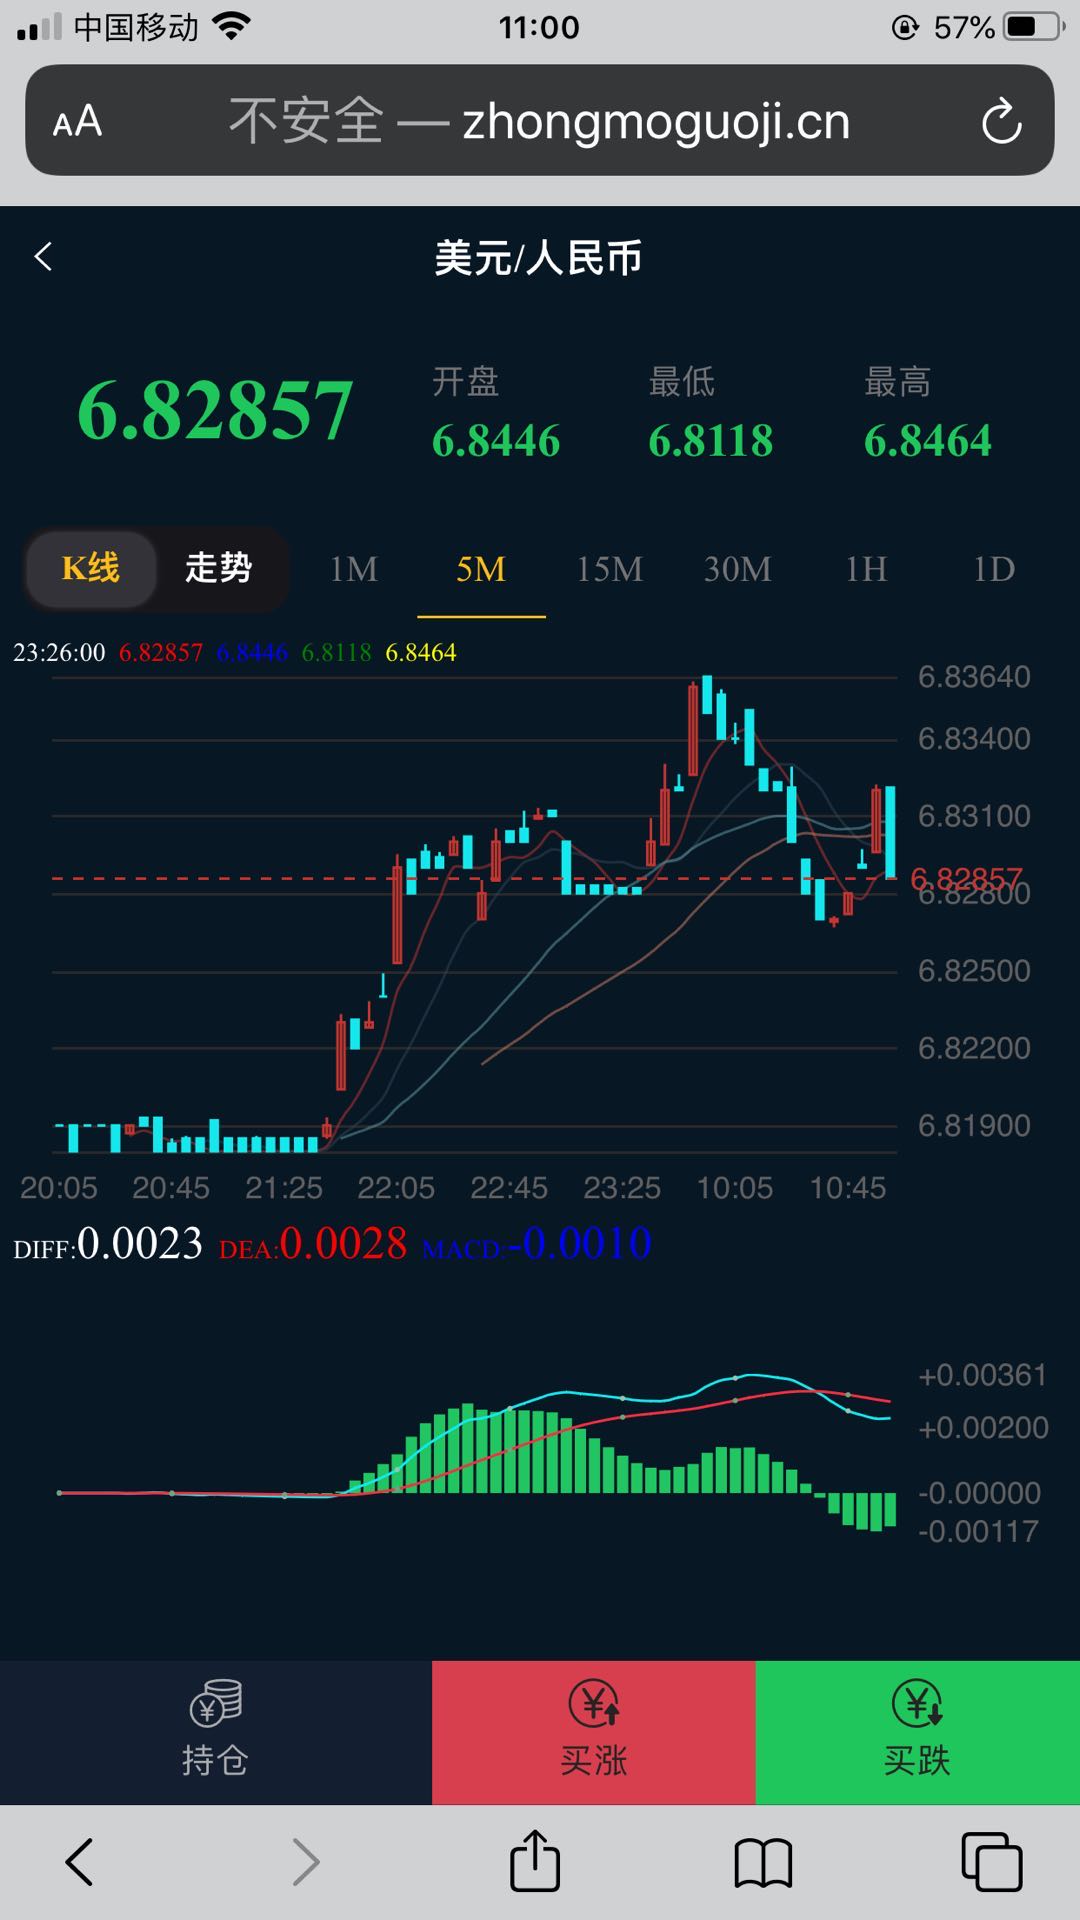Select the 1M timeframe tab
This screenshot has height=1920, width=1080.
(354, 569)
